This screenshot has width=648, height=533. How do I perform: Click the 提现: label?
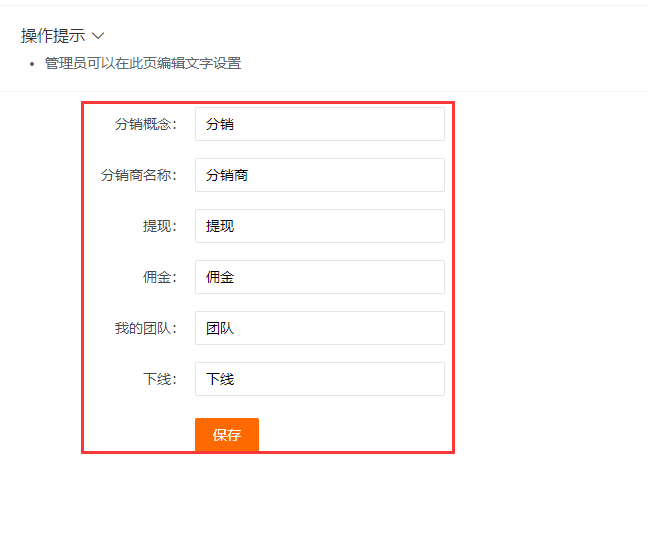pyautogui.click(x=160, y=226)
